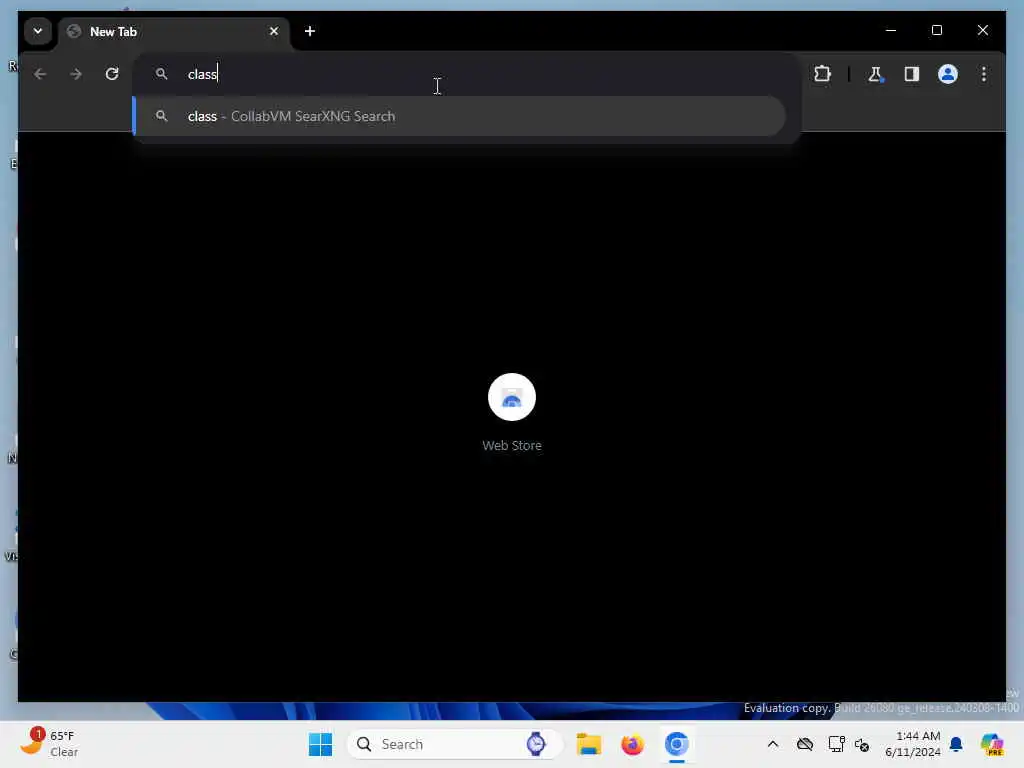Minimize the Chrome window
1024x768 pixels.
pos(891,30)
